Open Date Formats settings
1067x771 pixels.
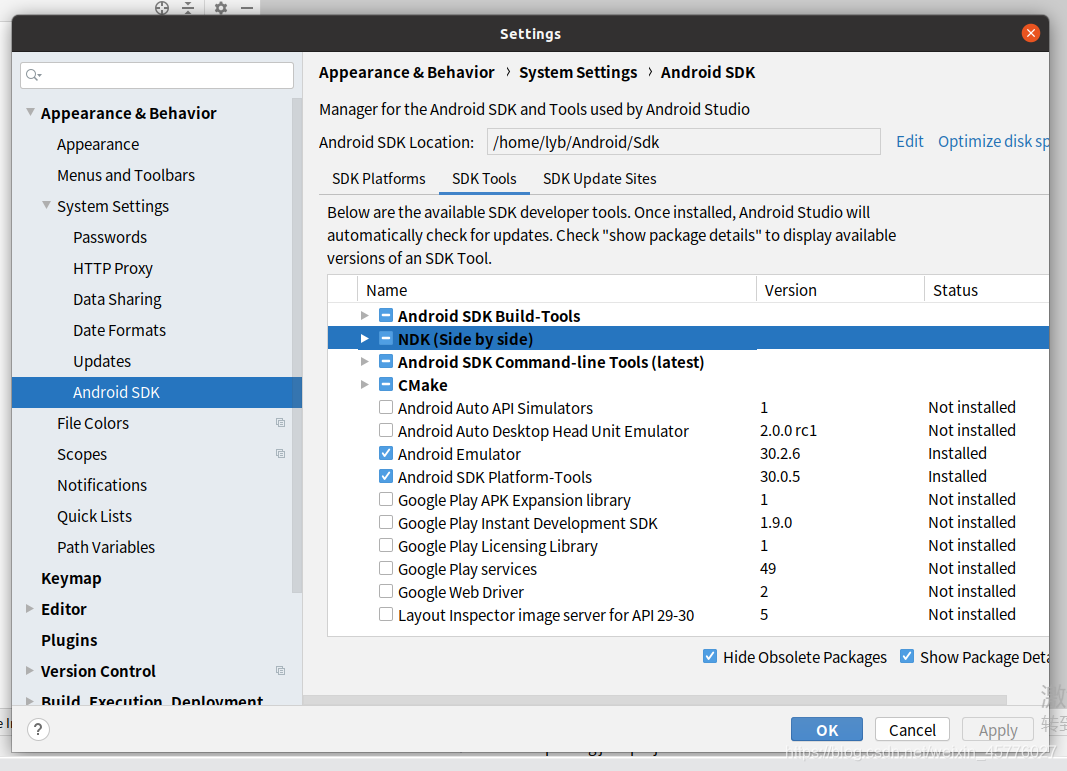coord(120,330)
